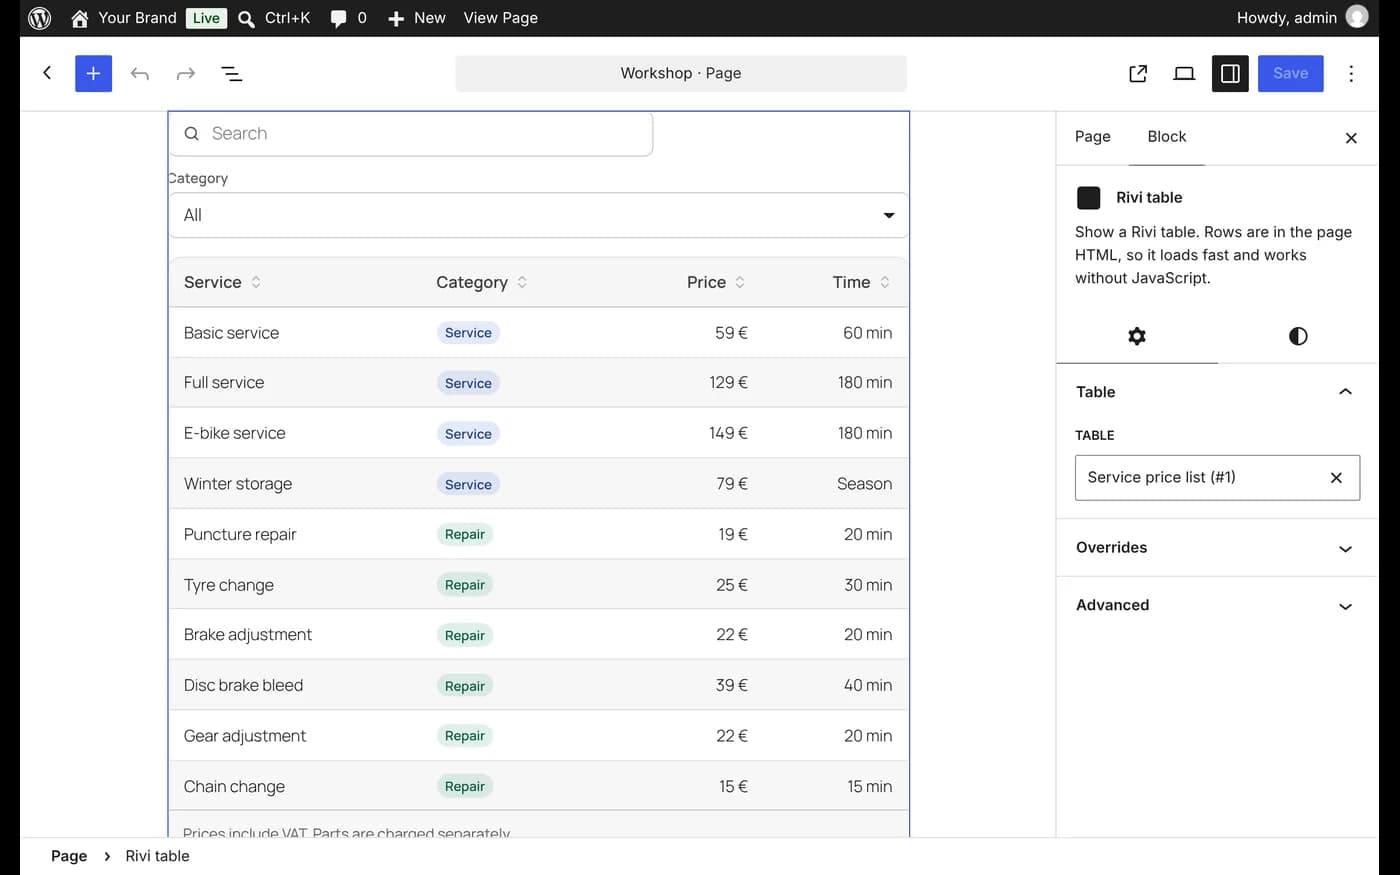Select the Page breadcrumb in the footer
This screenshot has width=1400, height=875.
coord(69,856)
